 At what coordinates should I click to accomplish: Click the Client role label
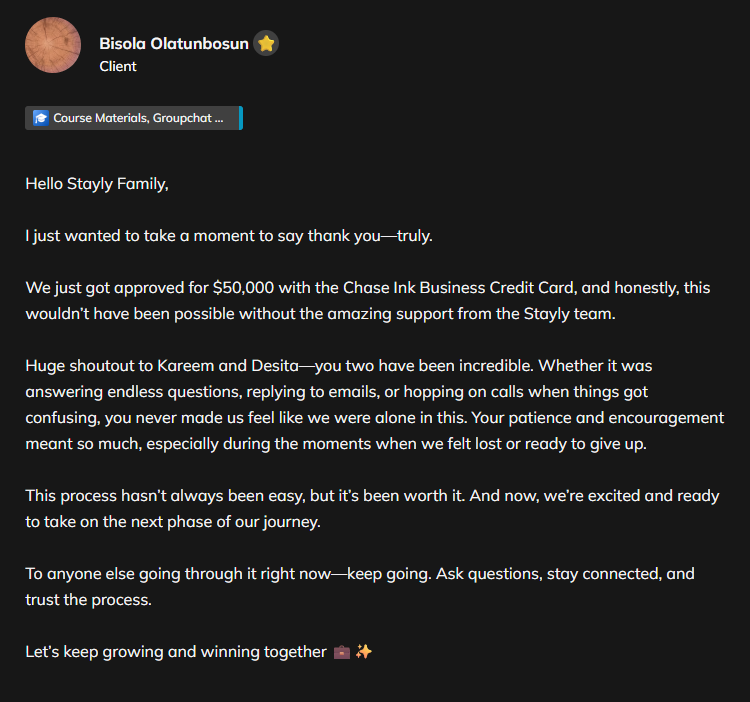click(x=118, y=67)
